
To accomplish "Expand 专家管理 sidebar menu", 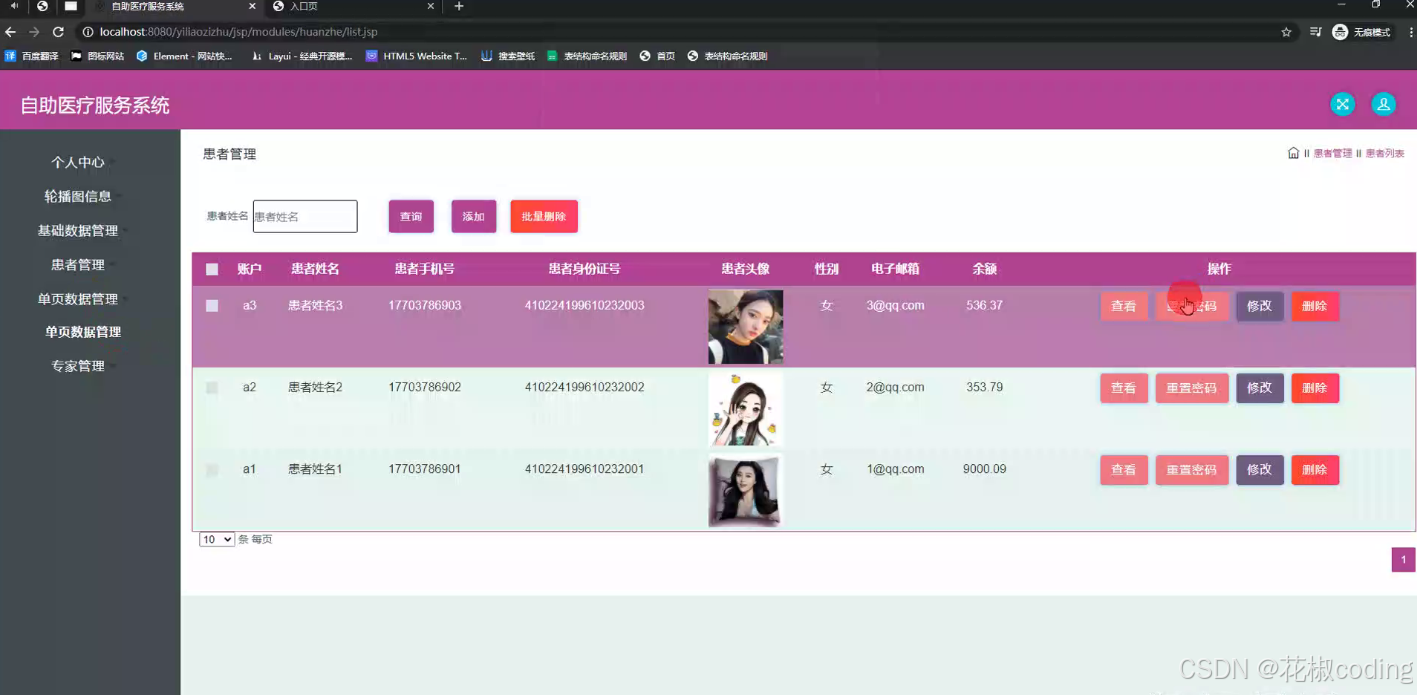I will (78, 366).
